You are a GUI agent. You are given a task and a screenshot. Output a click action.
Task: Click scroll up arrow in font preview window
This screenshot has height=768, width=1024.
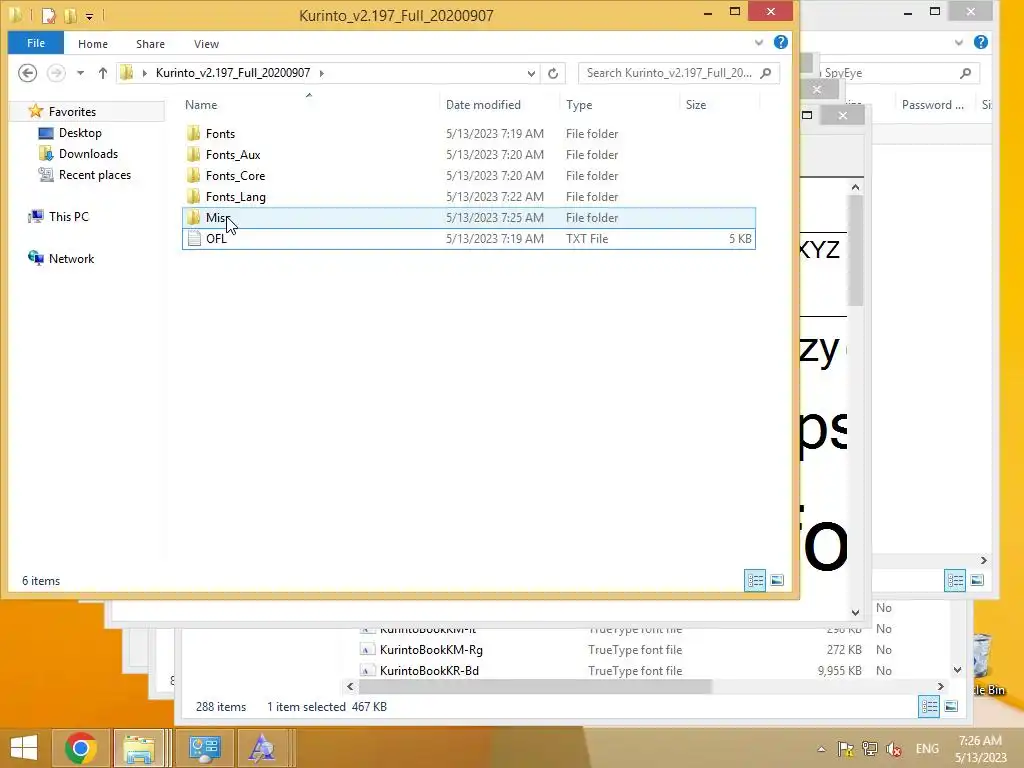[x=856, y=187]
